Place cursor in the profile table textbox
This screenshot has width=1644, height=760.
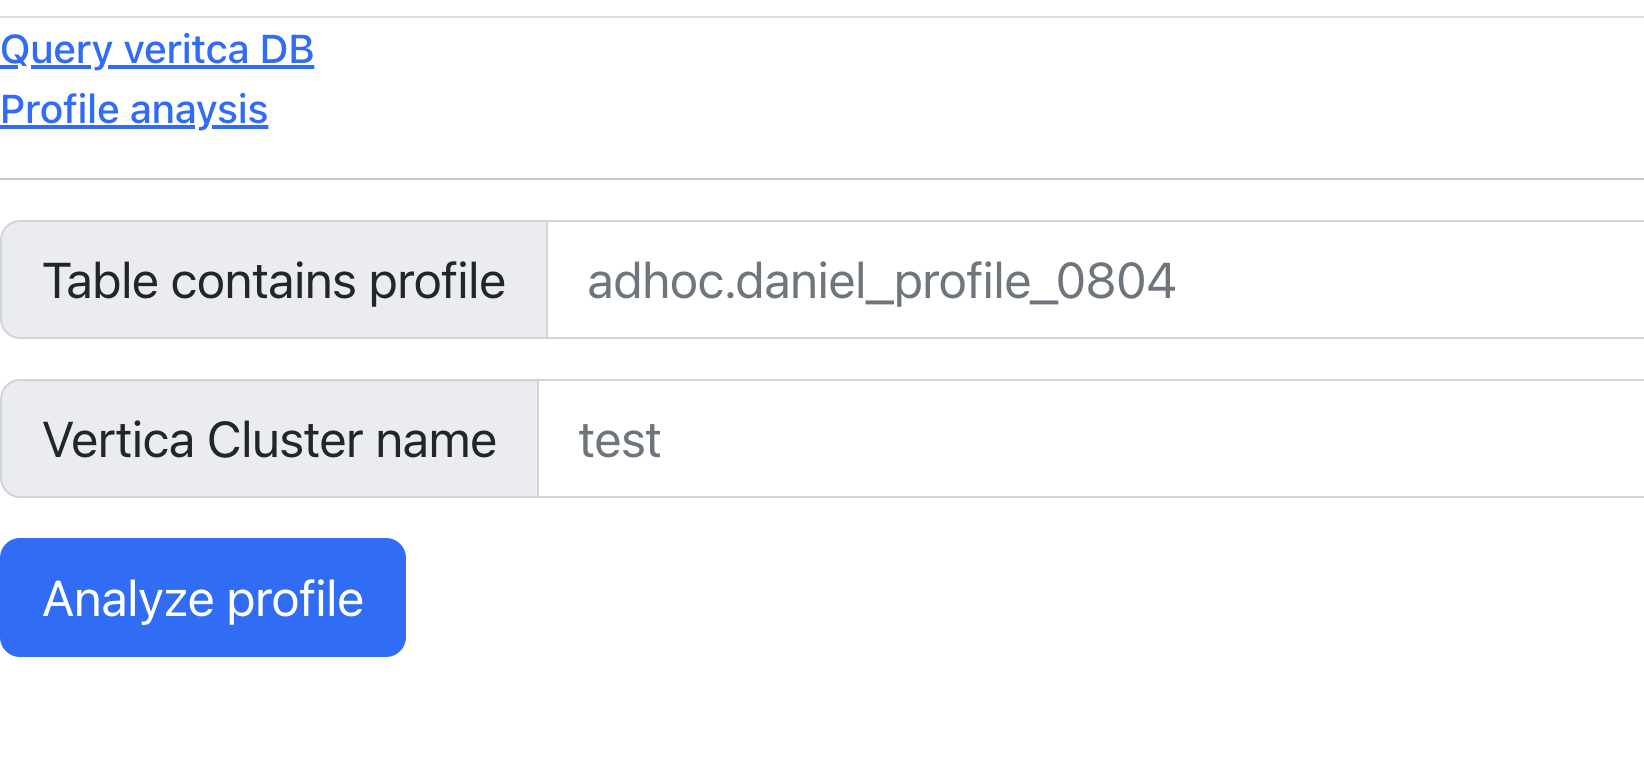pyautogui.click(x=1095, y=280)
